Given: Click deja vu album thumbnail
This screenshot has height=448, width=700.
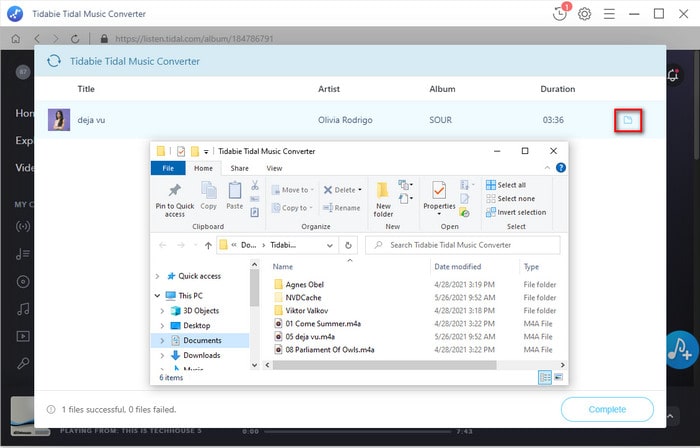Looking at the screenshot, I should click(59, 120).
